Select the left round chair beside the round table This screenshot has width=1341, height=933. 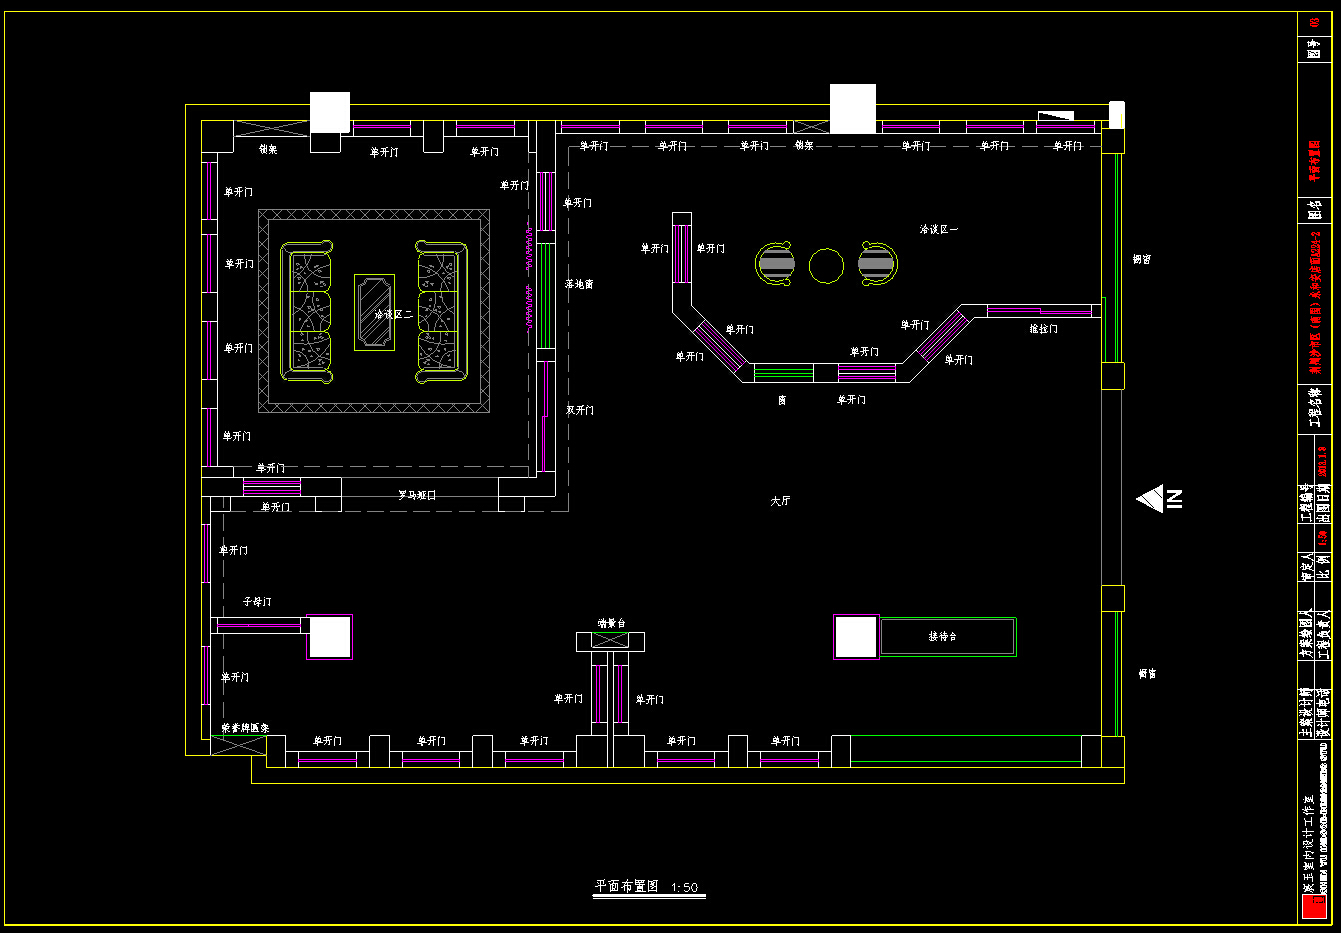(x=776, y=264)
